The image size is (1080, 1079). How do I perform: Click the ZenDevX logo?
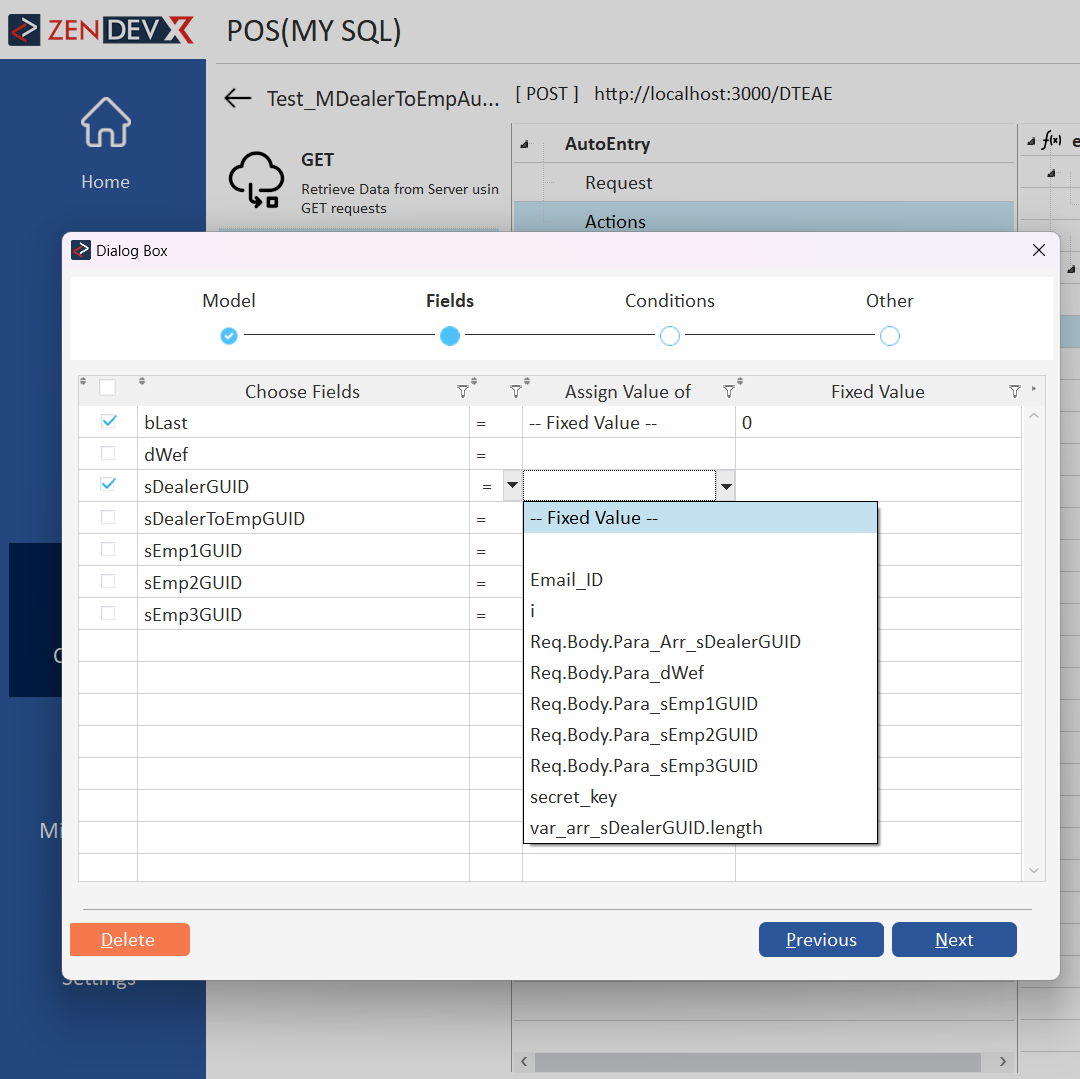pos(100,30)
